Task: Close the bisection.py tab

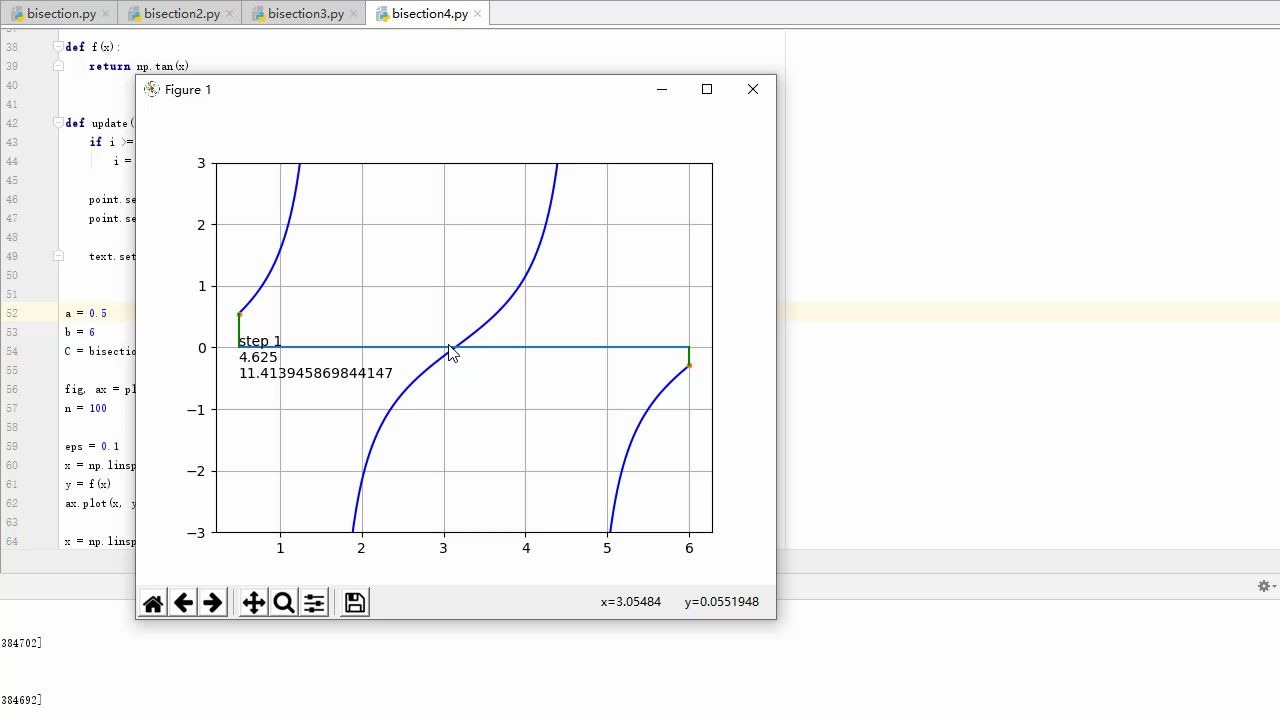Action: click(x=106, y=14)
